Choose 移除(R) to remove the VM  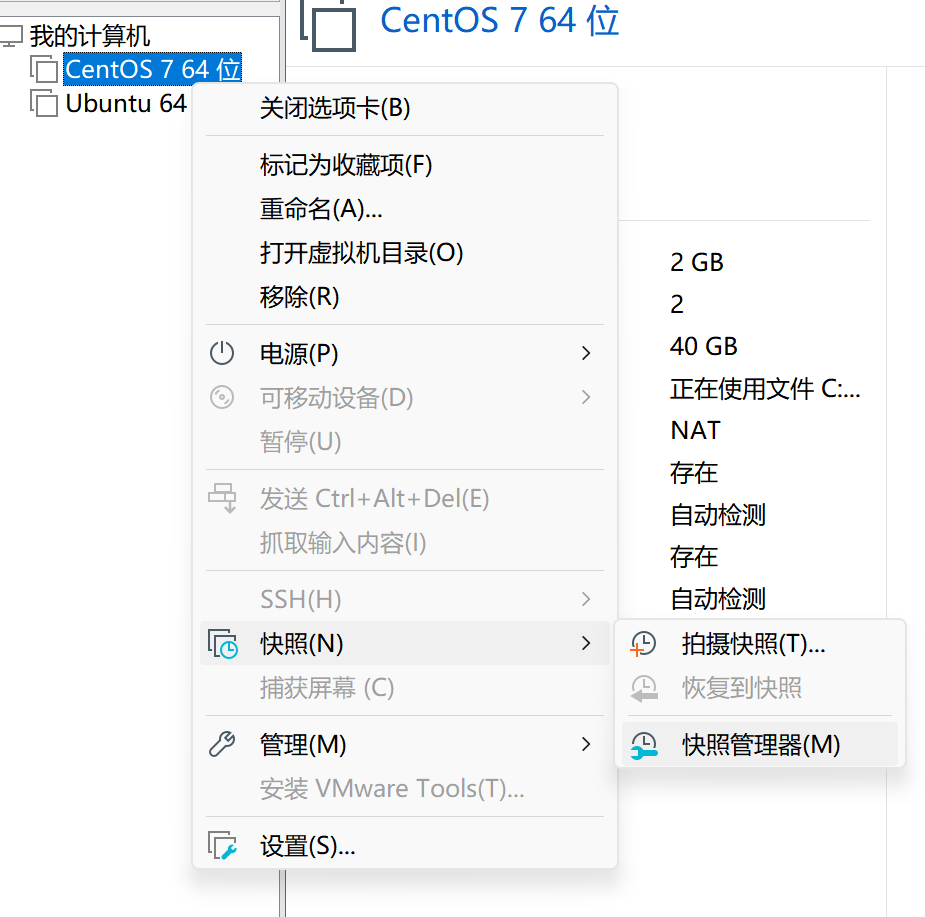coord(299,296)
